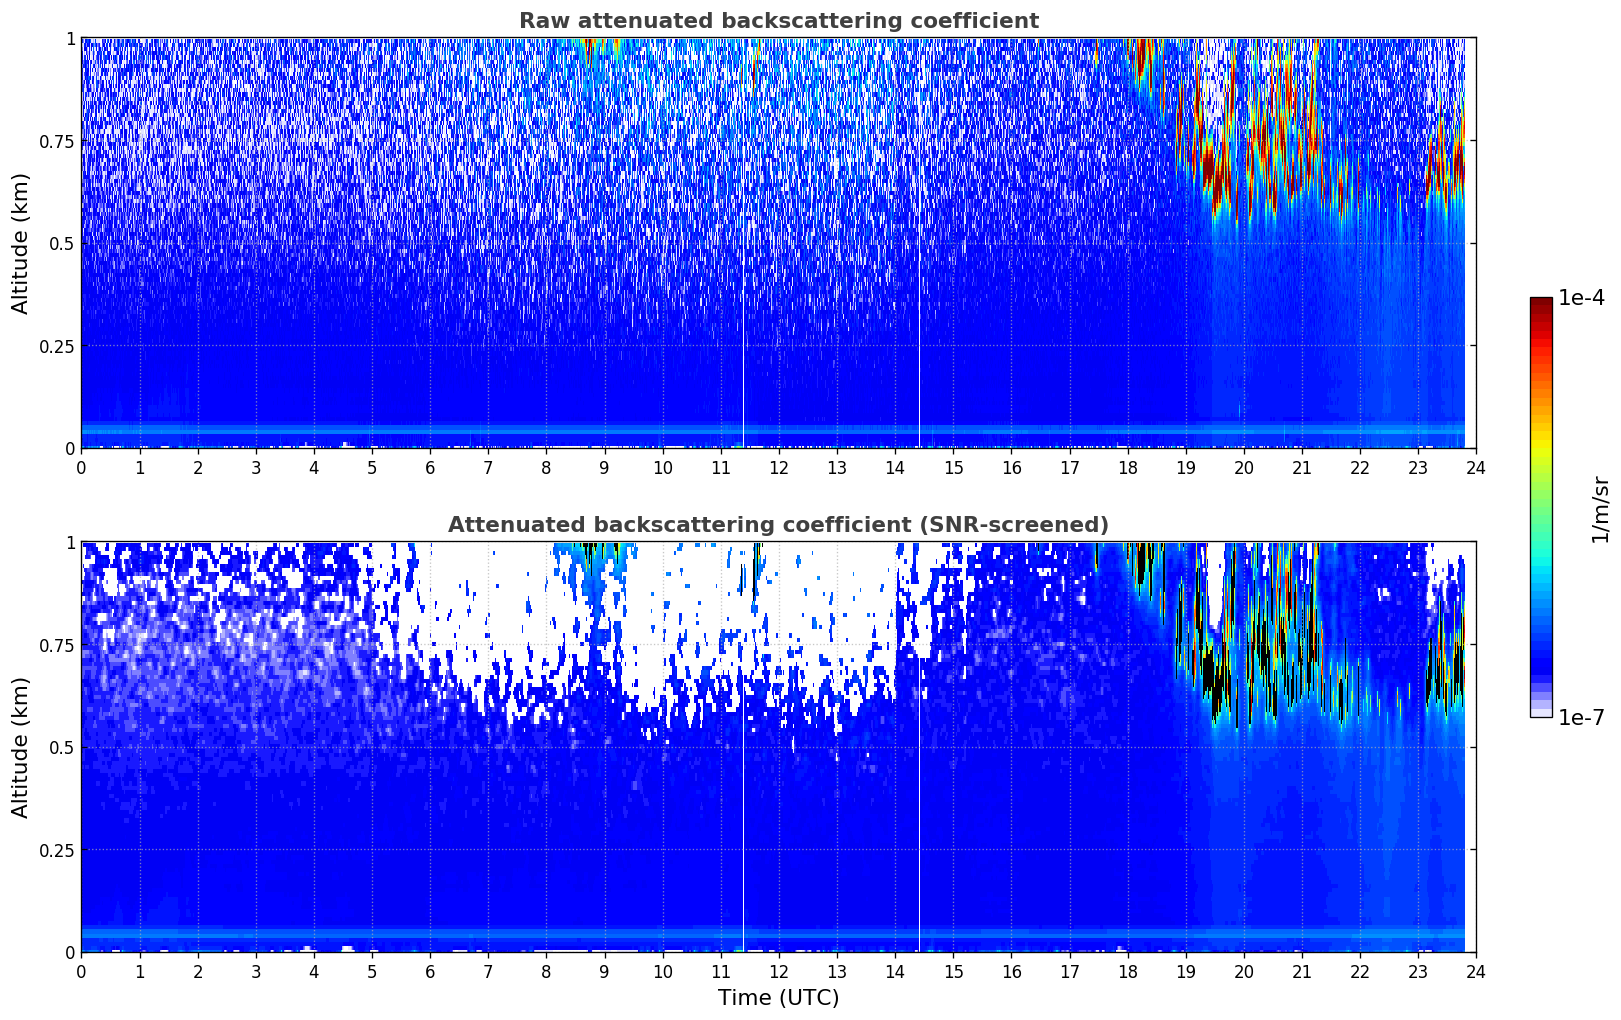Click hour 12 tick label under the top plot
The height and width of the screenshot is (1020, 1621).
tap(778, 467)
